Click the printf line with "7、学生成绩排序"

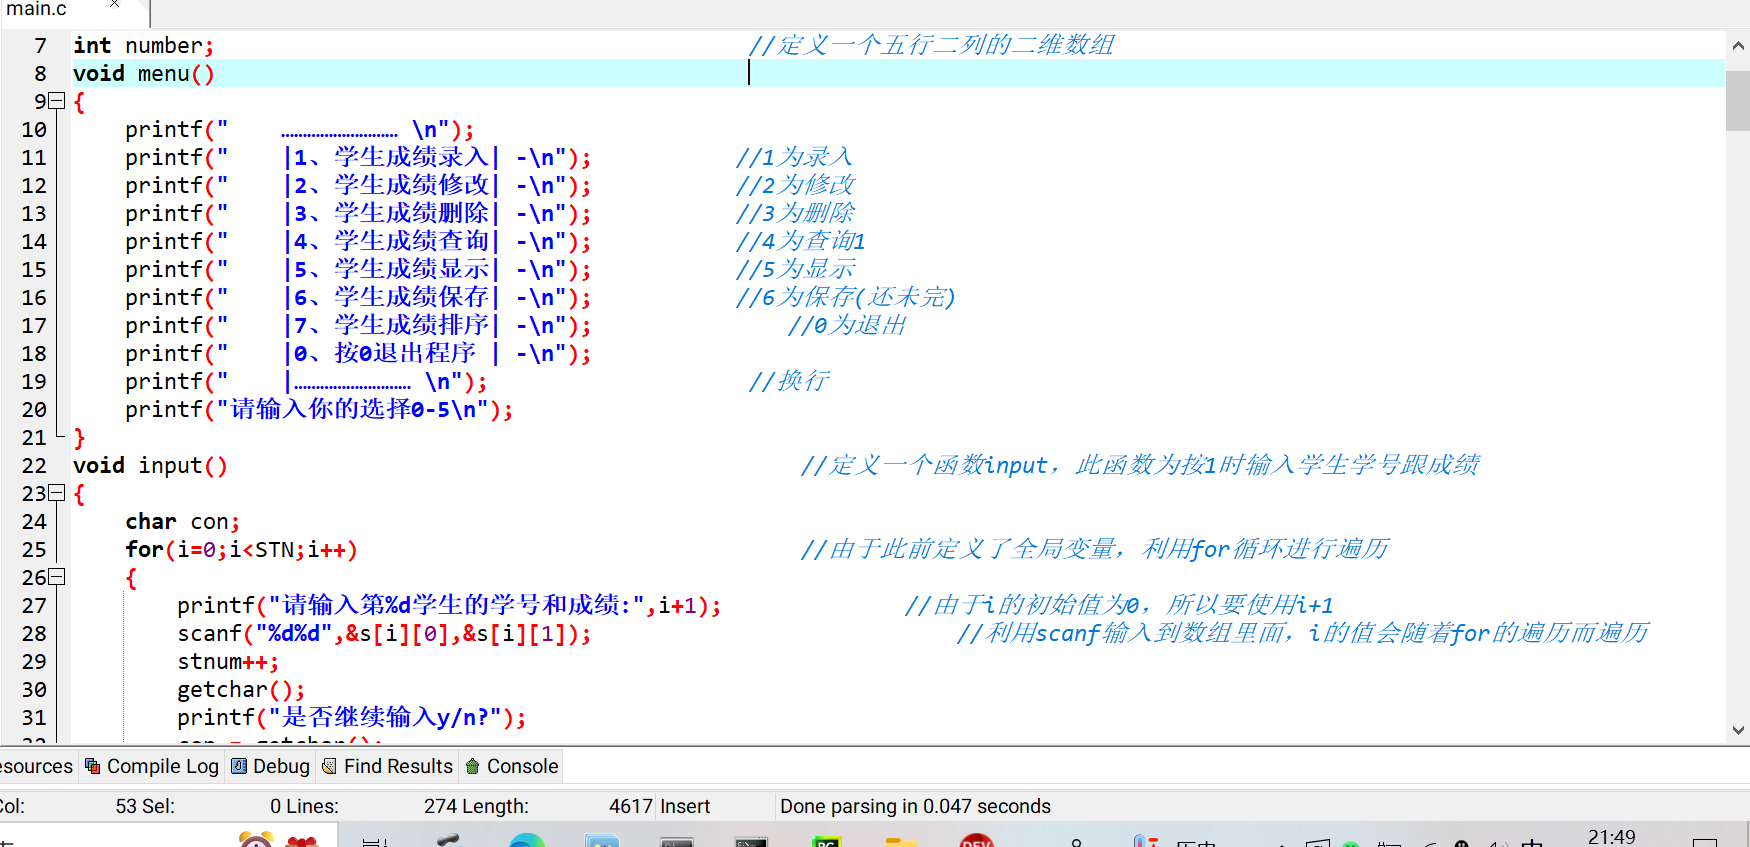358,326
